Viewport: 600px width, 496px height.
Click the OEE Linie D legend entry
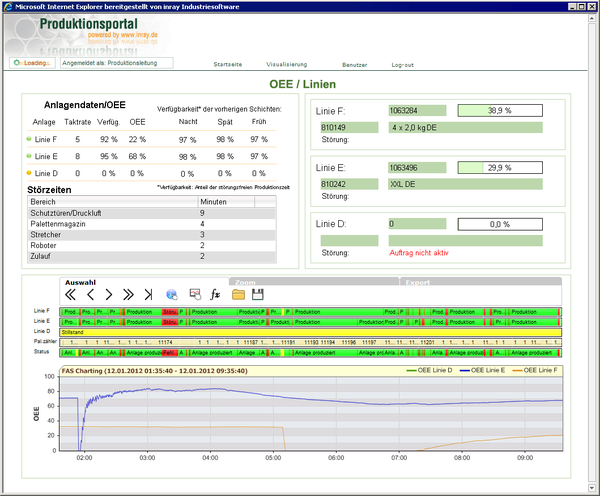(x=429, y=370)
